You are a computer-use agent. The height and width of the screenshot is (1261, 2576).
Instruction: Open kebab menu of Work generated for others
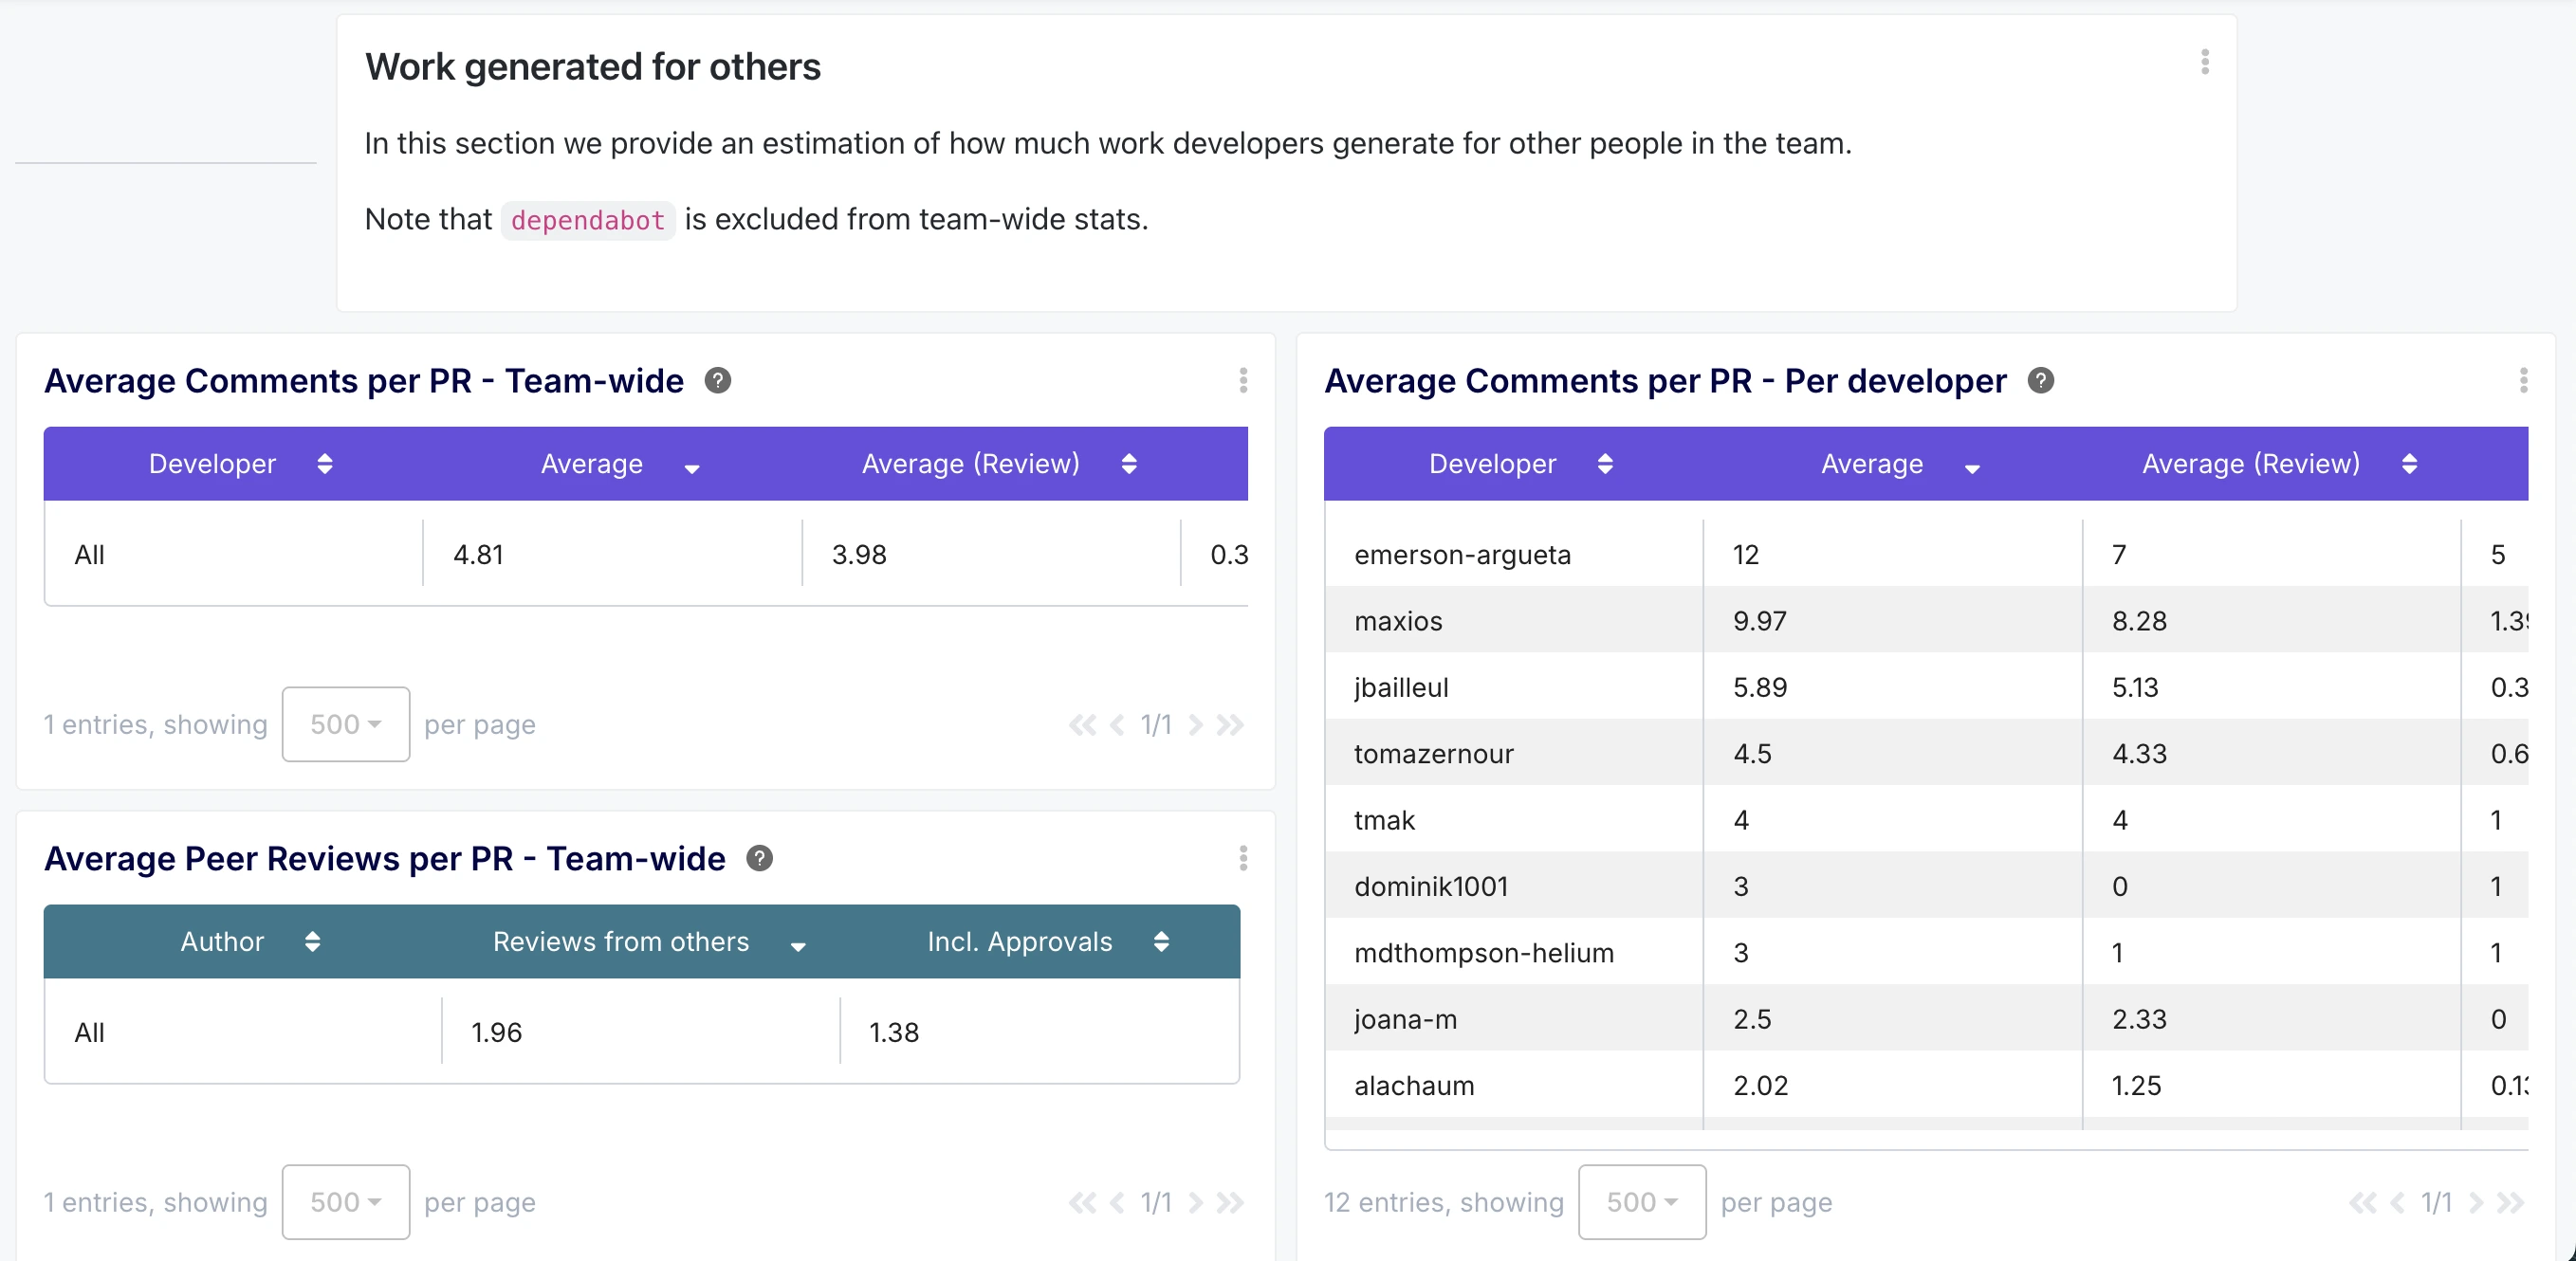pyautogui.click(x=2204, y=62)
